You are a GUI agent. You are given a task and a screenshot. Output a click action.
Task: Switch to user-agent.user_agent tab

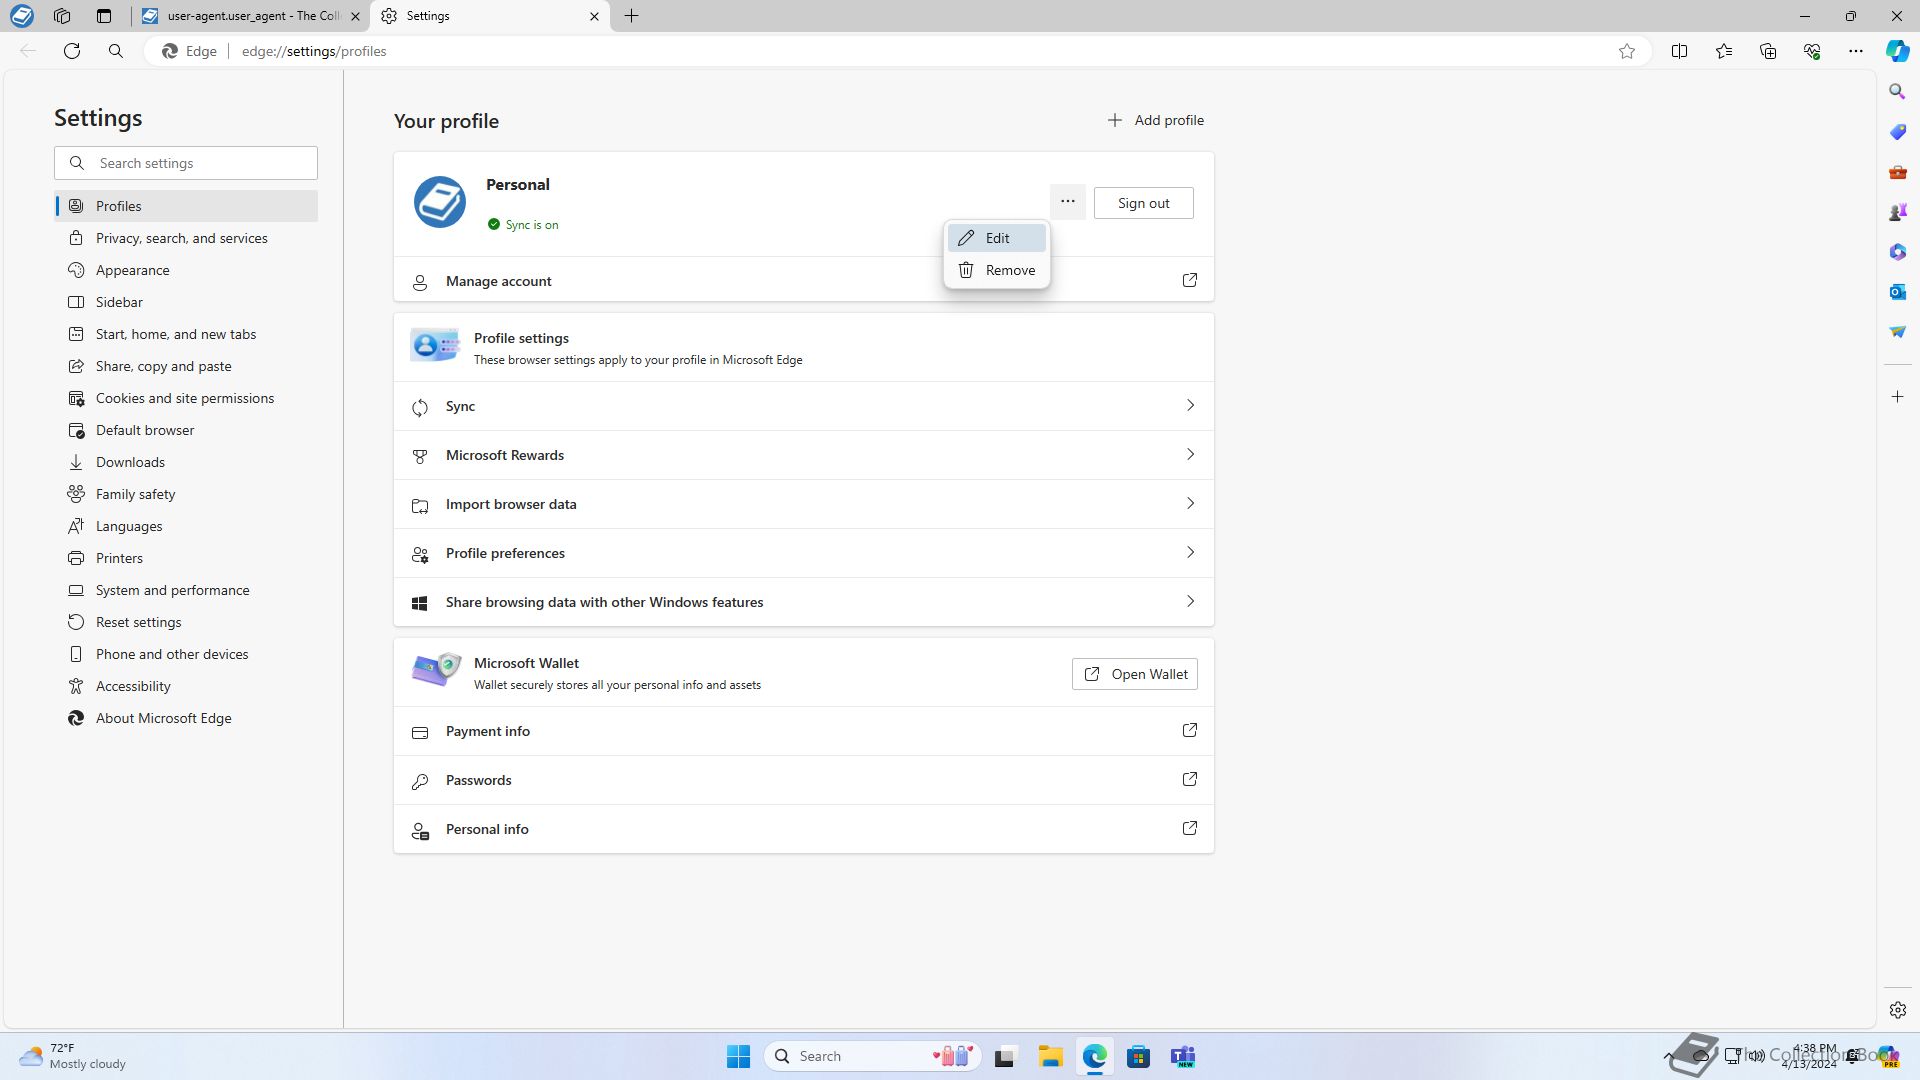[x=251, y=16]
